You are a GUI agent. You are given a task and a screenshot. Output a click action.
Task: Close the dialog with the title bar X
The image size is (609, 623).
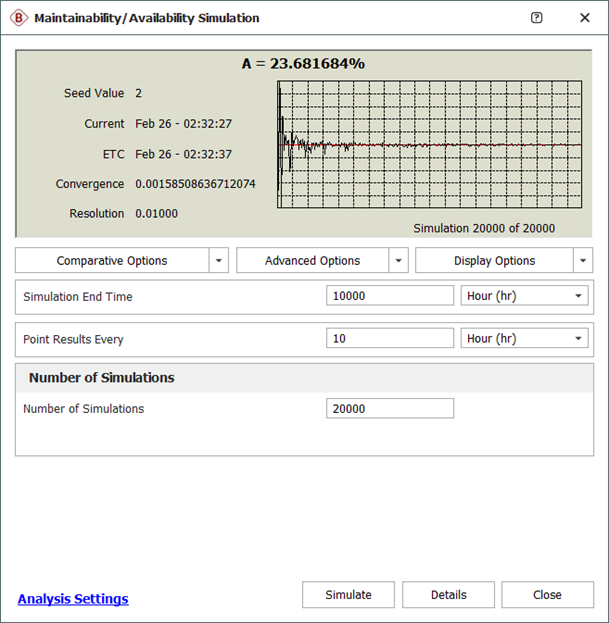pos(585,18)
